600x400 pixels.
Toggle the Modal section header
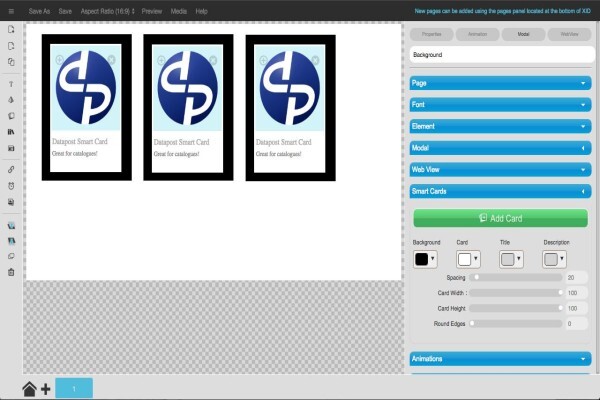(x=500, y=148)
